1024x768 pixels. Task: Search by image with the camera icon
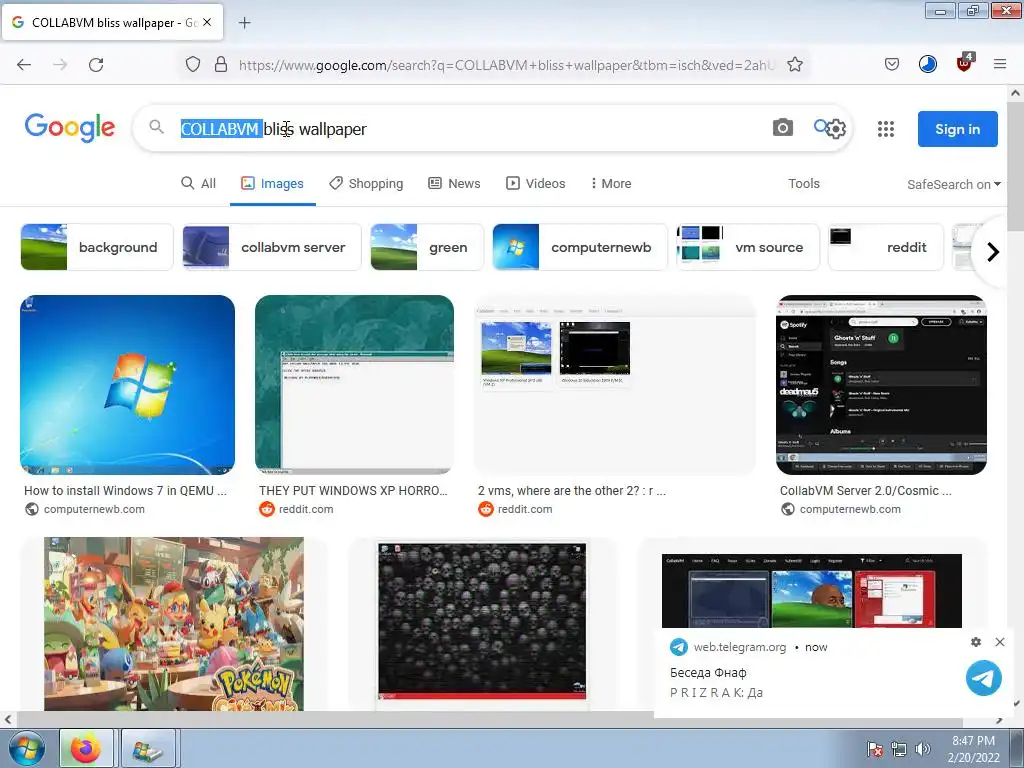pyautogui.click(x=783, y=128)
